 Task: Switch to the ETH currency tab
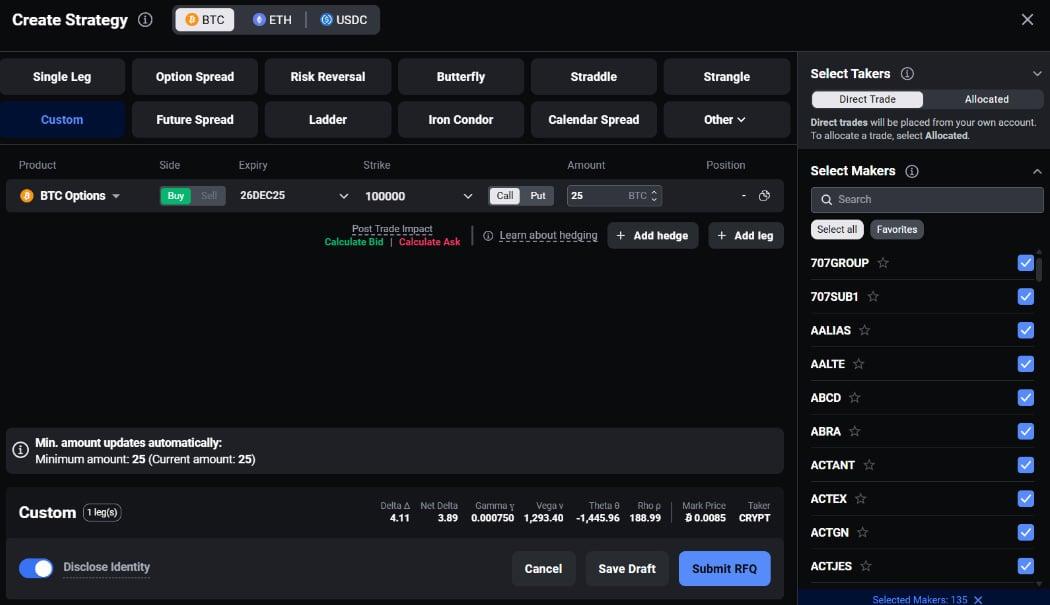click(x=272, y=20)
